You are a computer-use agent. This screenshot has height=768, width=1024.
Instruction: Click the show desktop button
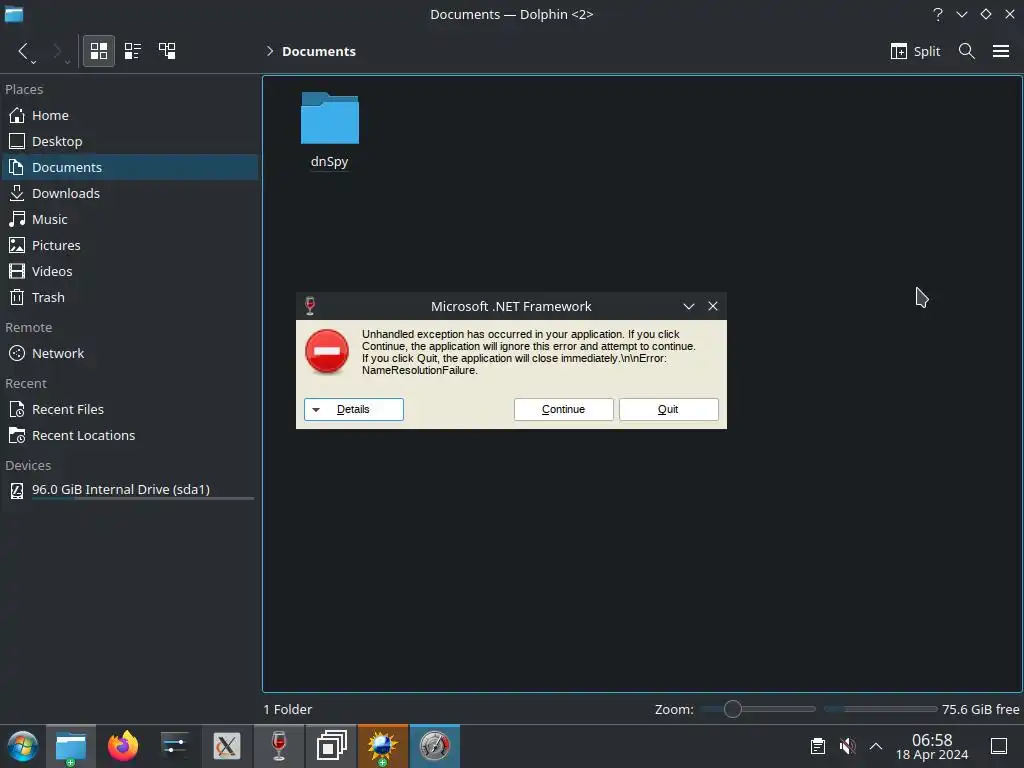(999, 746)
